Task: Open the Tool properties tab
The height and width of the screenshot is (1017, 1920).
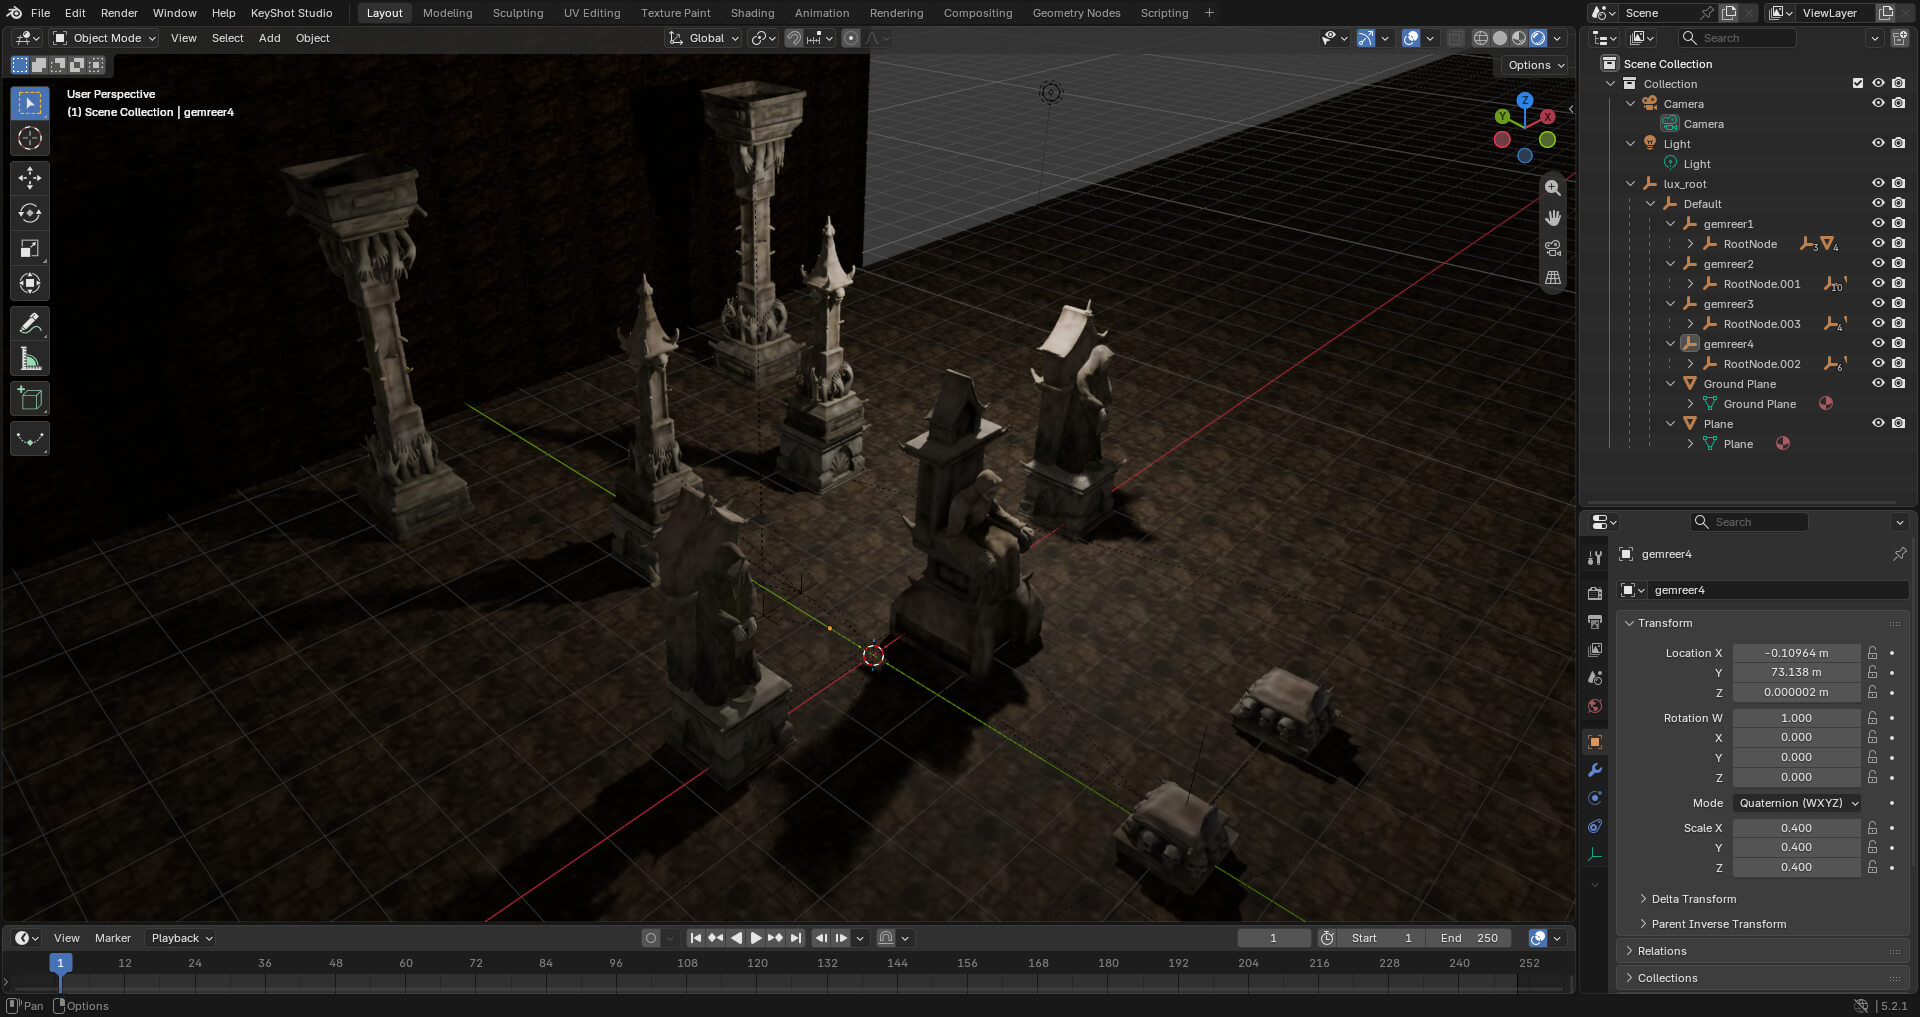Action: click(1595, 558)
